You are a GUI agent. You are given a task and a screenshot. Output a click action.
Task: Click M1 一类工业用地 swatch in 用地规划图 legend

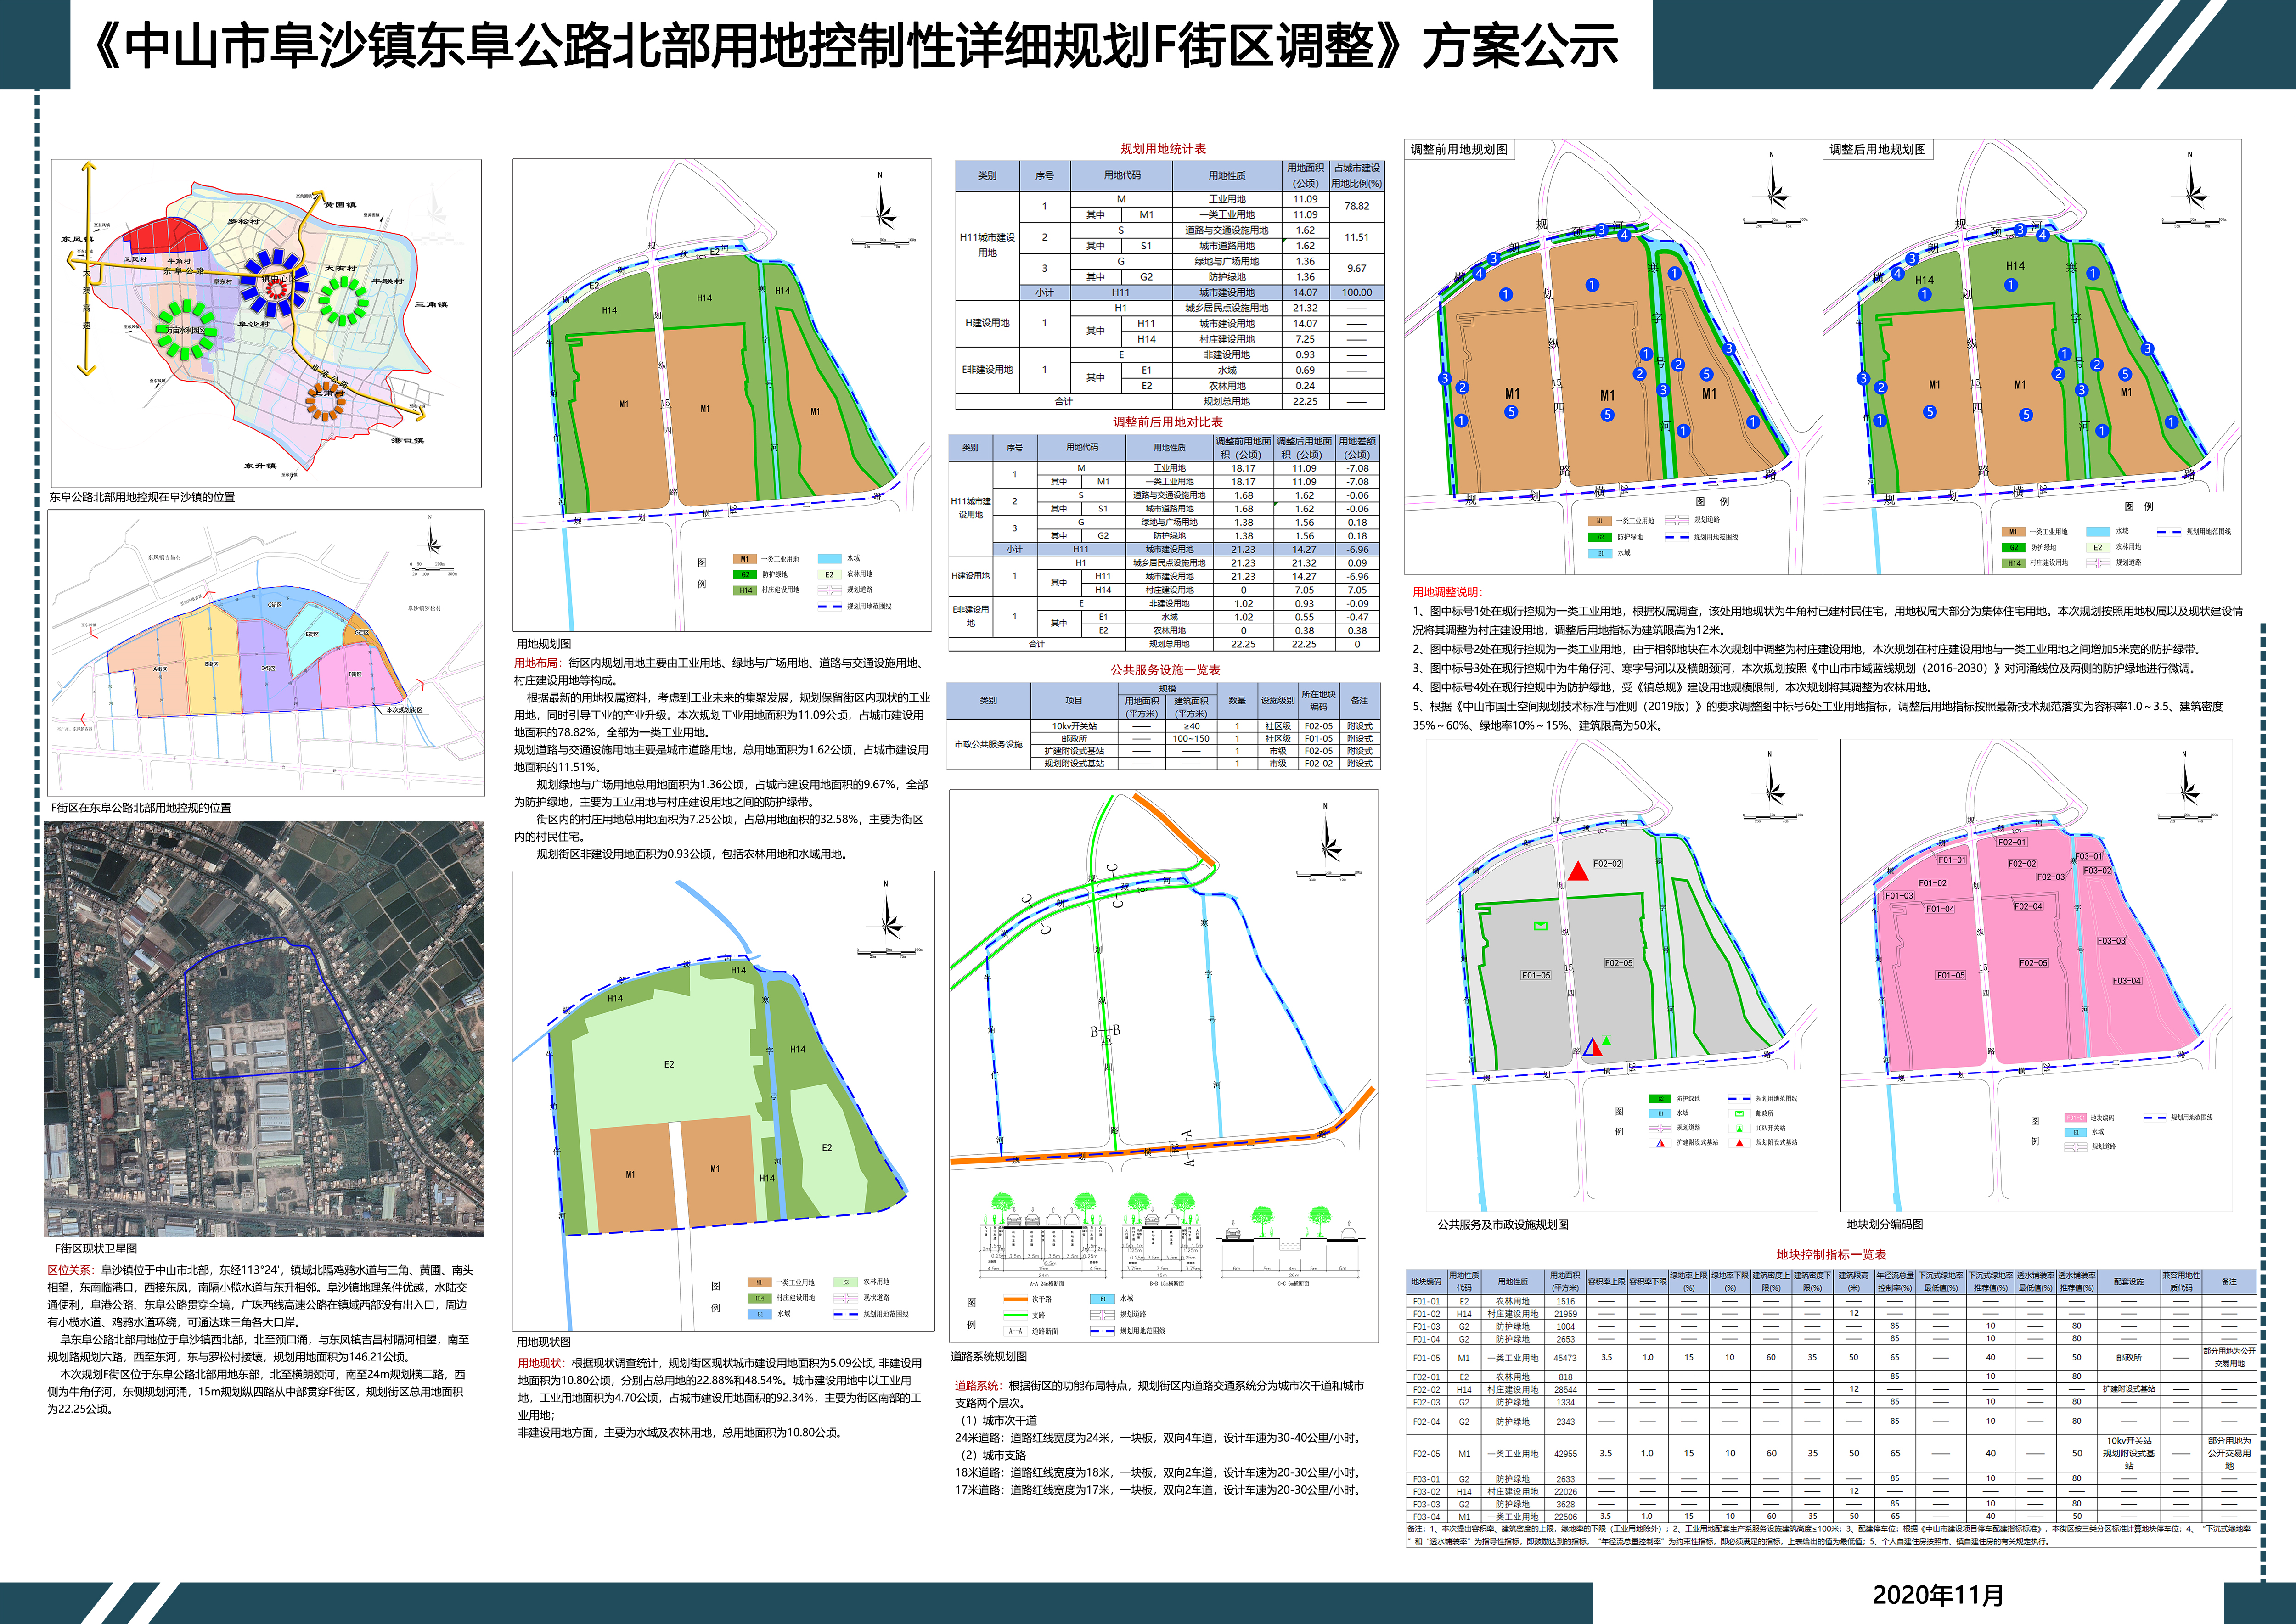pos(744,559)
